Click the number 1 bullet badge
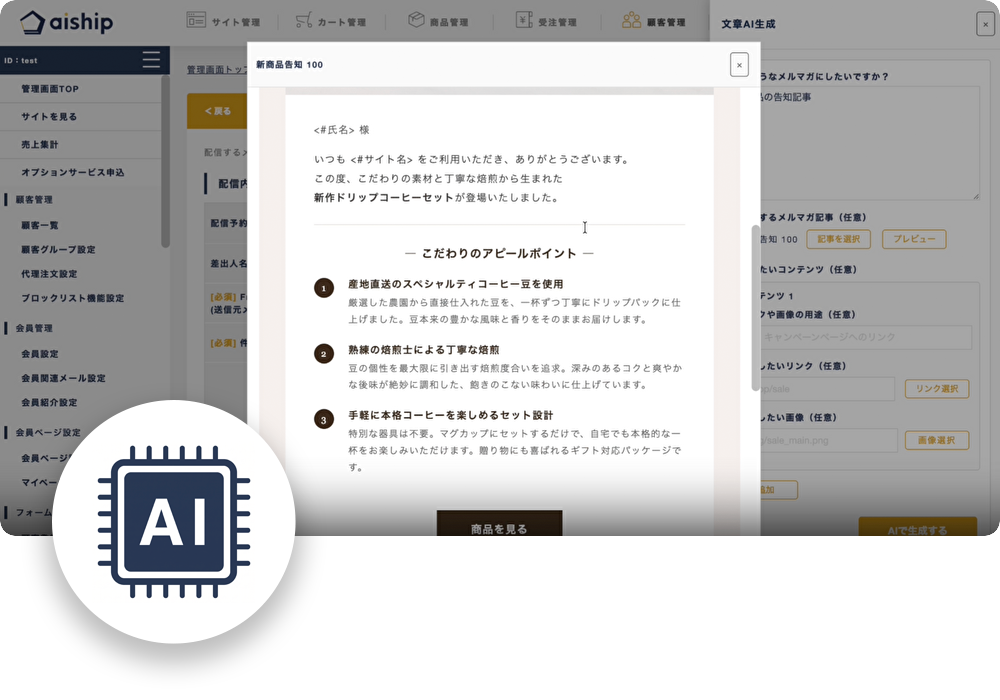This screenshot has height=700, width=1000. [x=324, y=288]
